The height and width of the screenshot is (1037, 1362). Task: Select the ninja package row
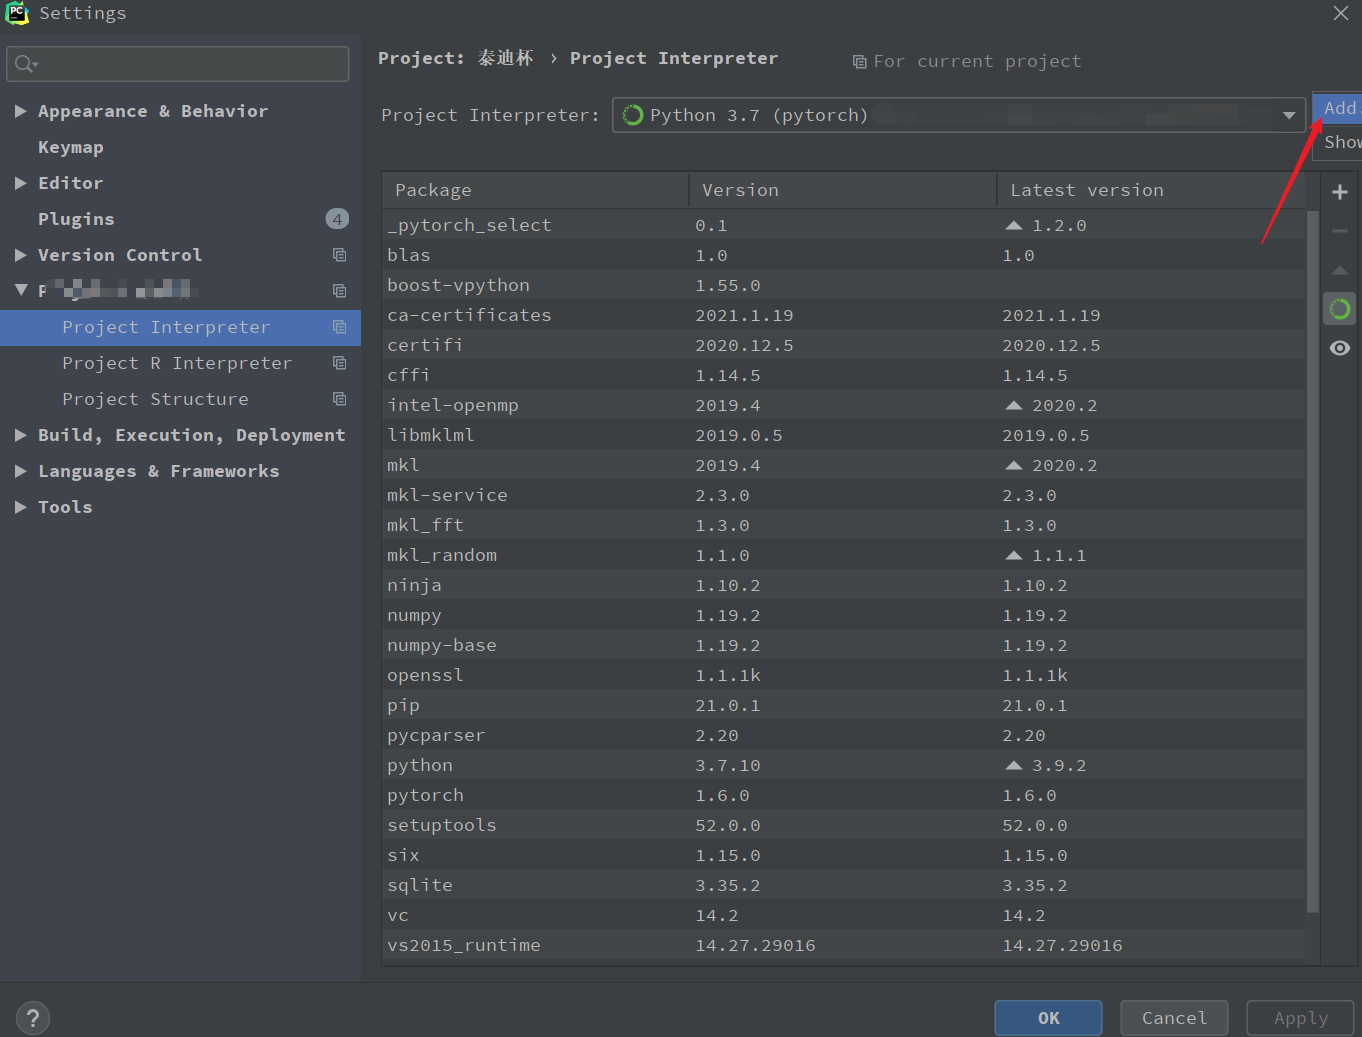[844, 585]
